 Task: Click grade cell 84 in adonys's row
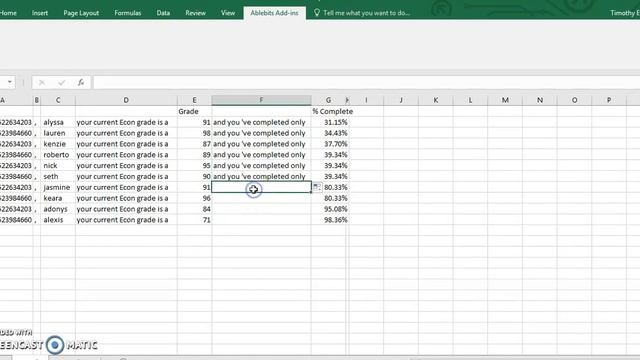(194, 209)
